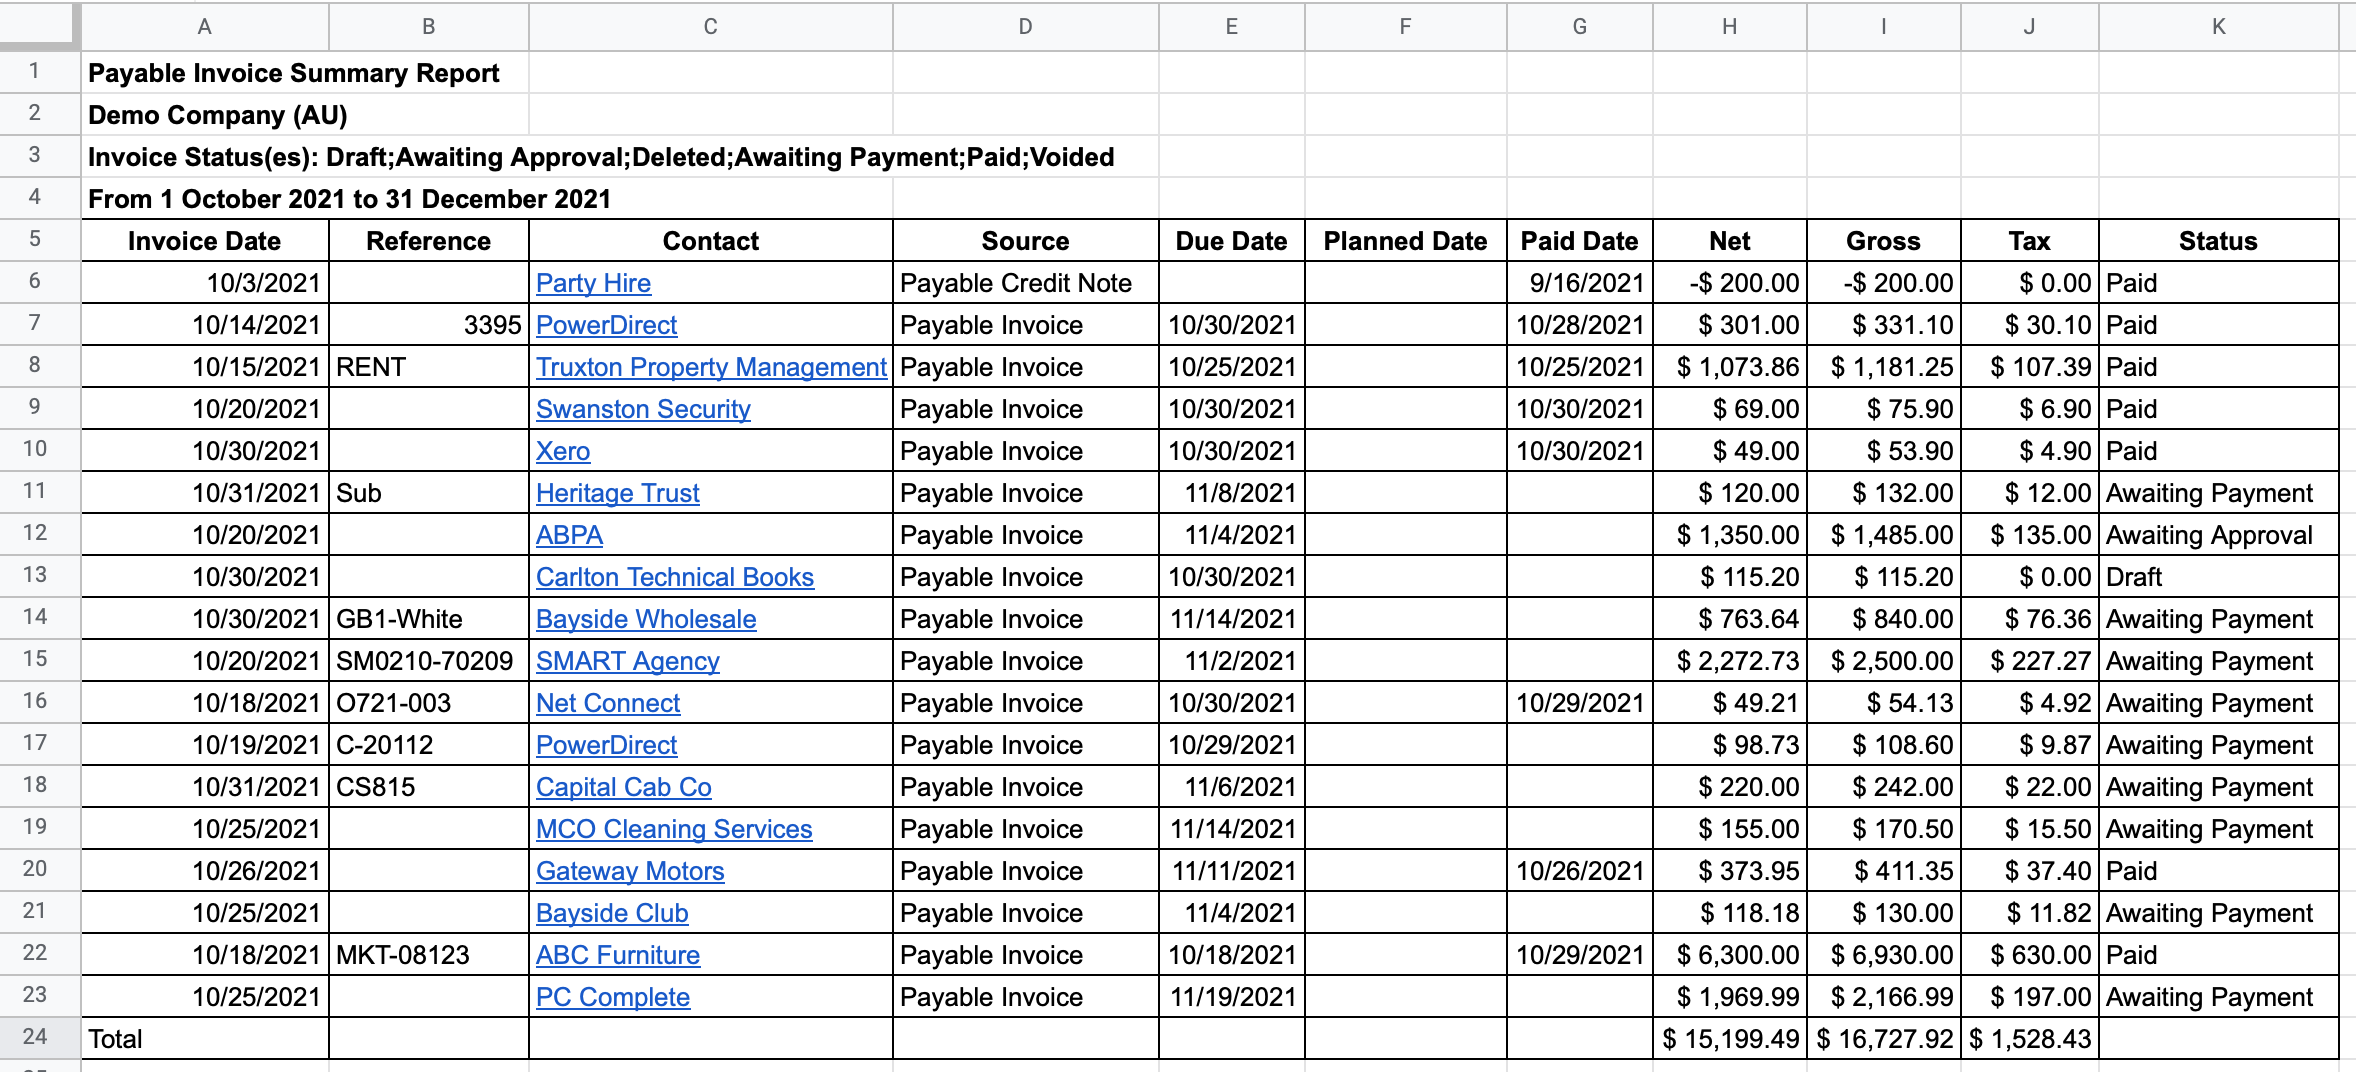
Task: Click the Xero contact link
Action: point(563,451)
